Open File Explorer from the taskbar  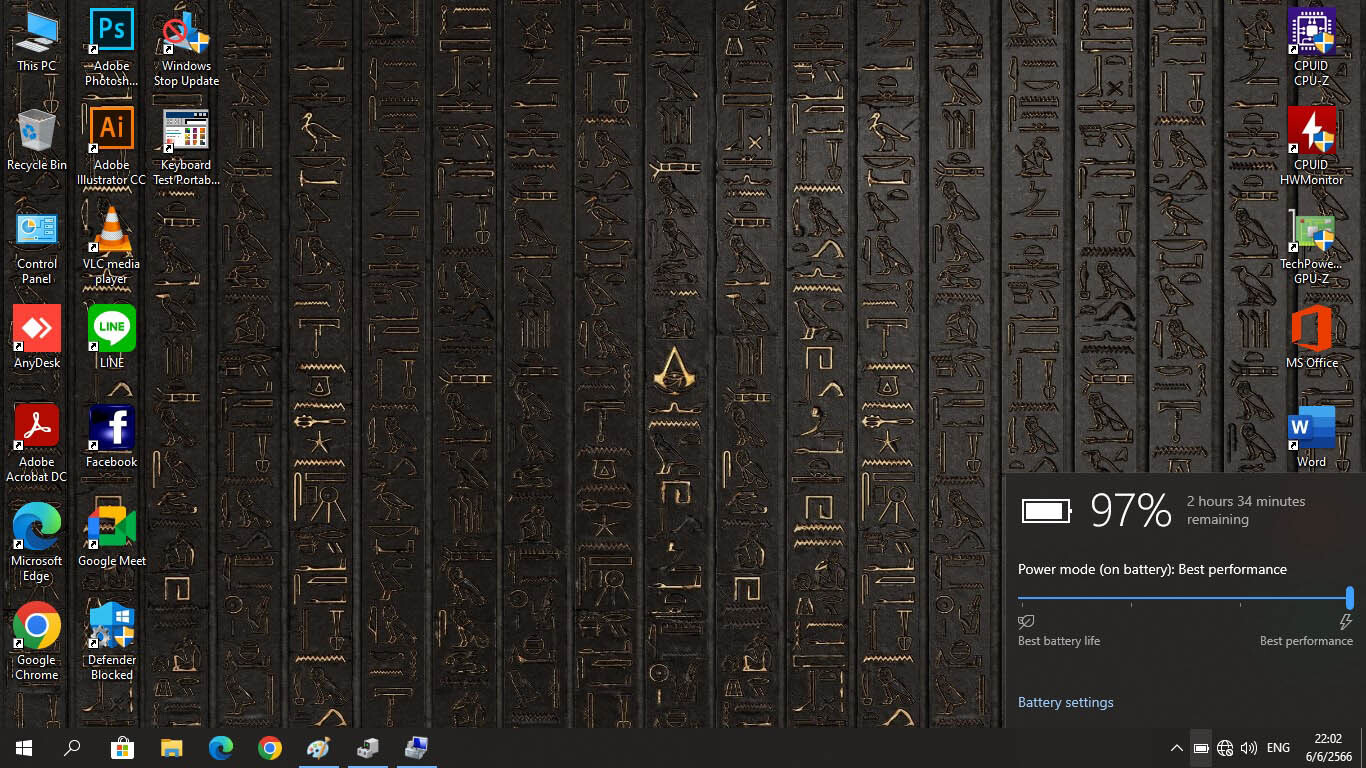click(x=171, y=748)
